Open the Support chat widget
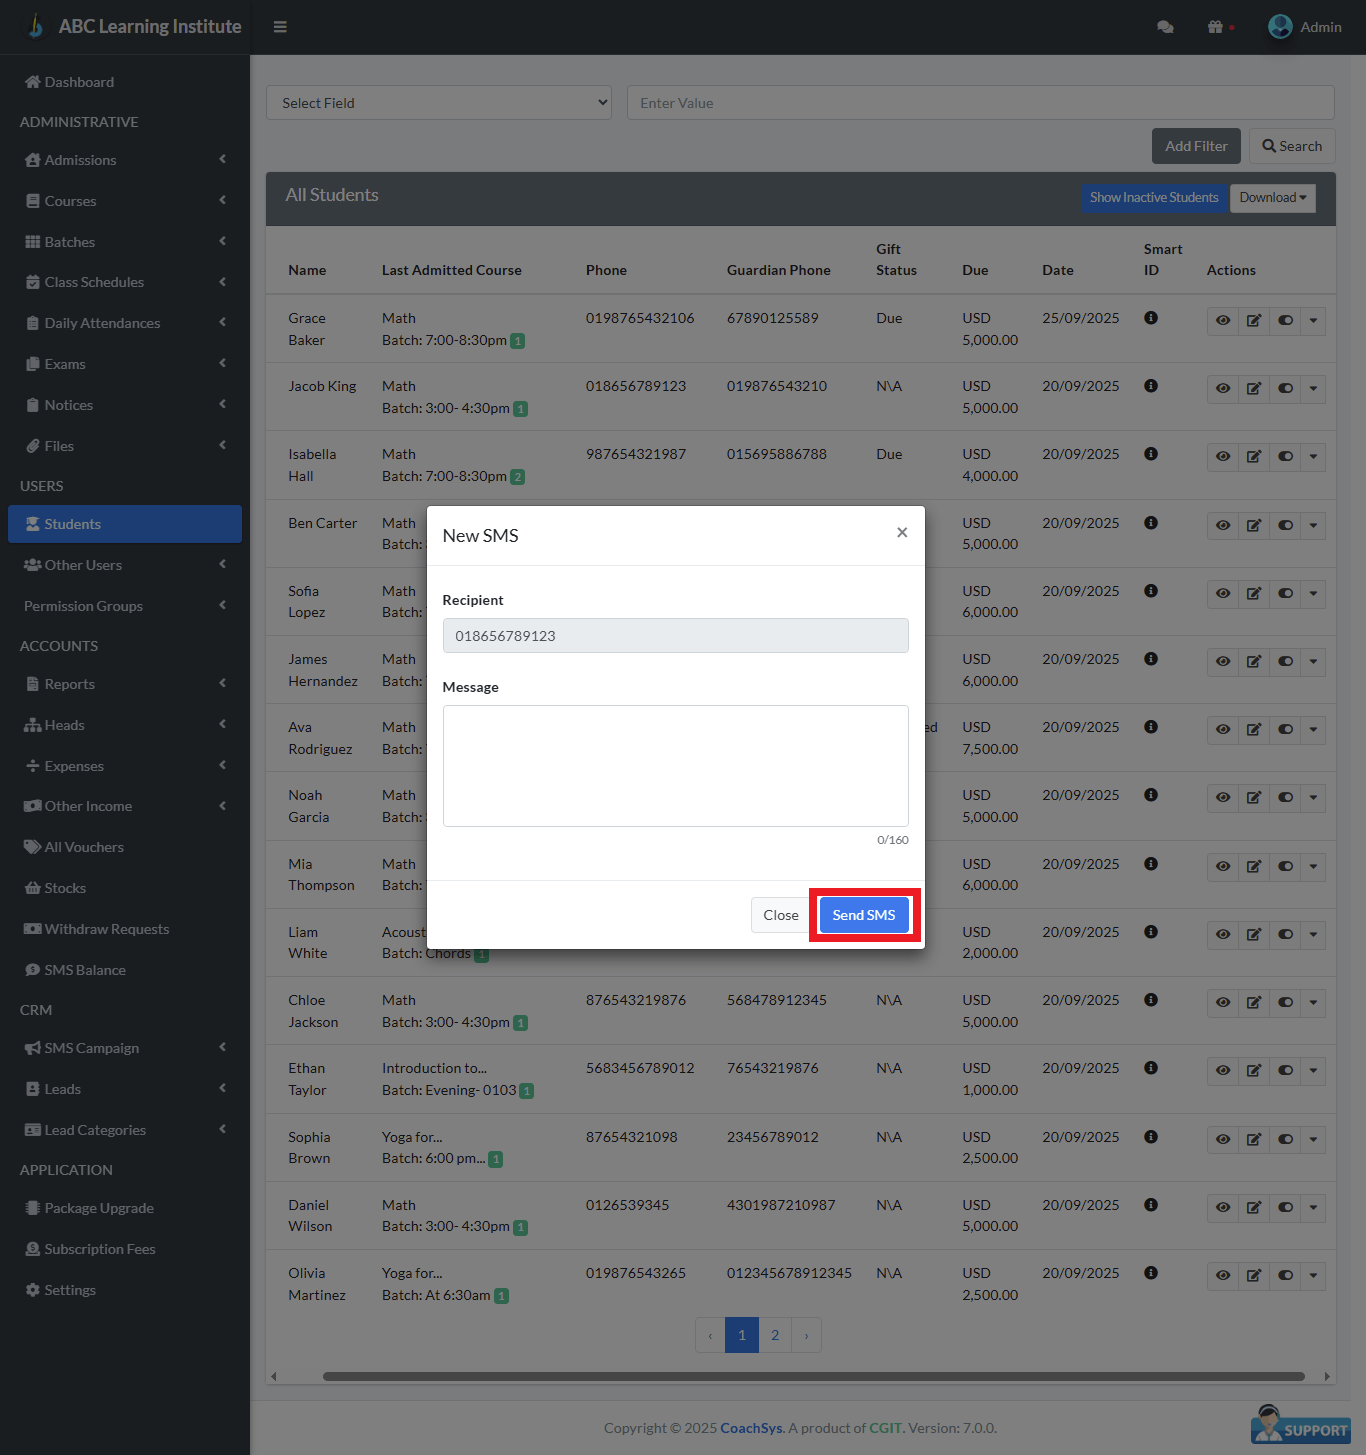1366x1455 pixels. point(1300,1426)
